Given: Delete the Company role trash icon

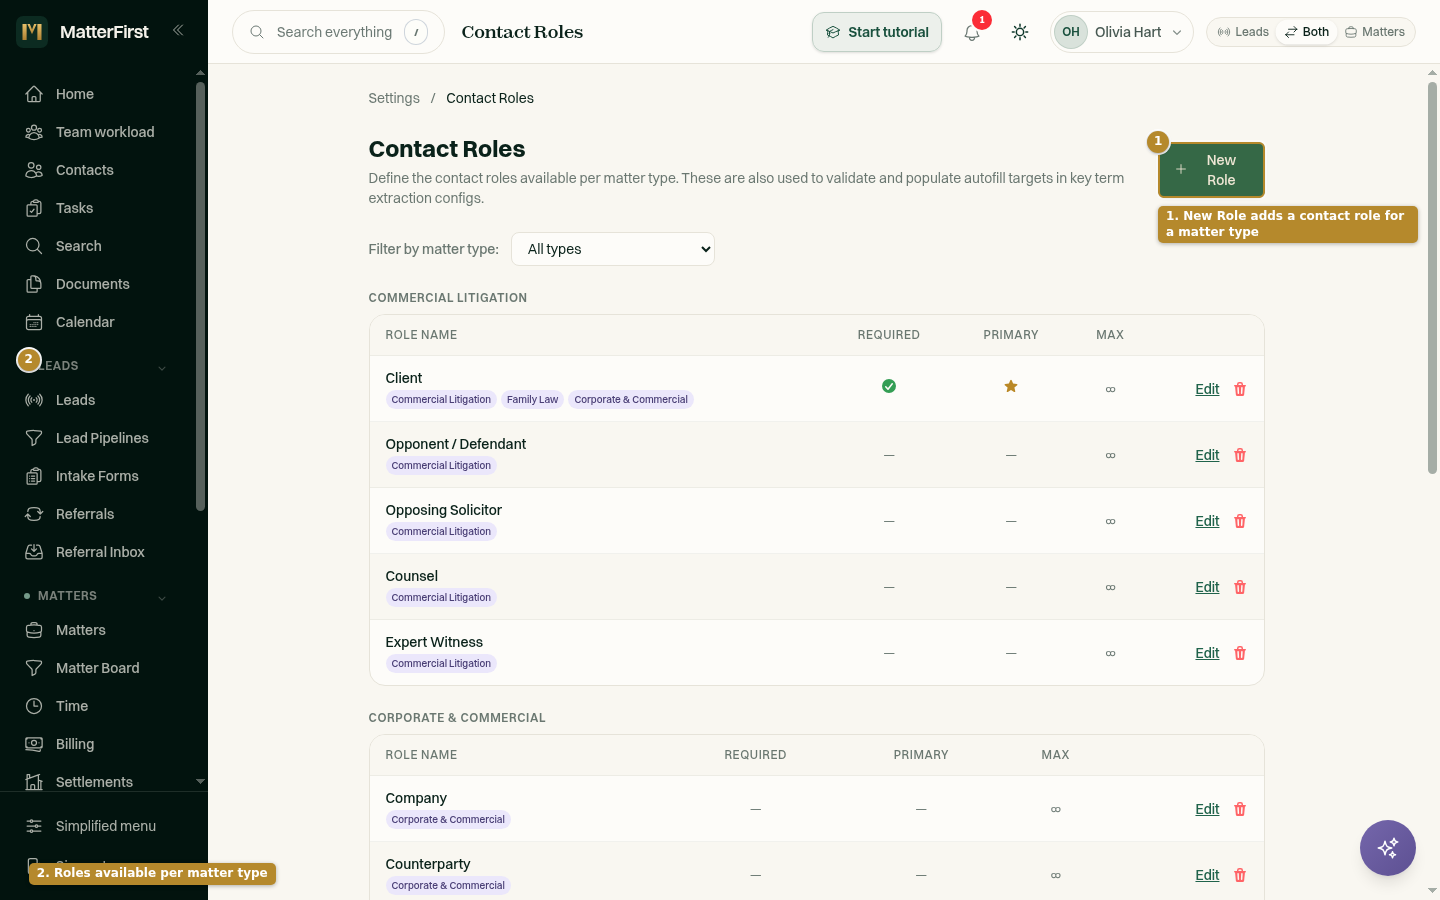Looking at the screenshot, I should [1240, 809].
